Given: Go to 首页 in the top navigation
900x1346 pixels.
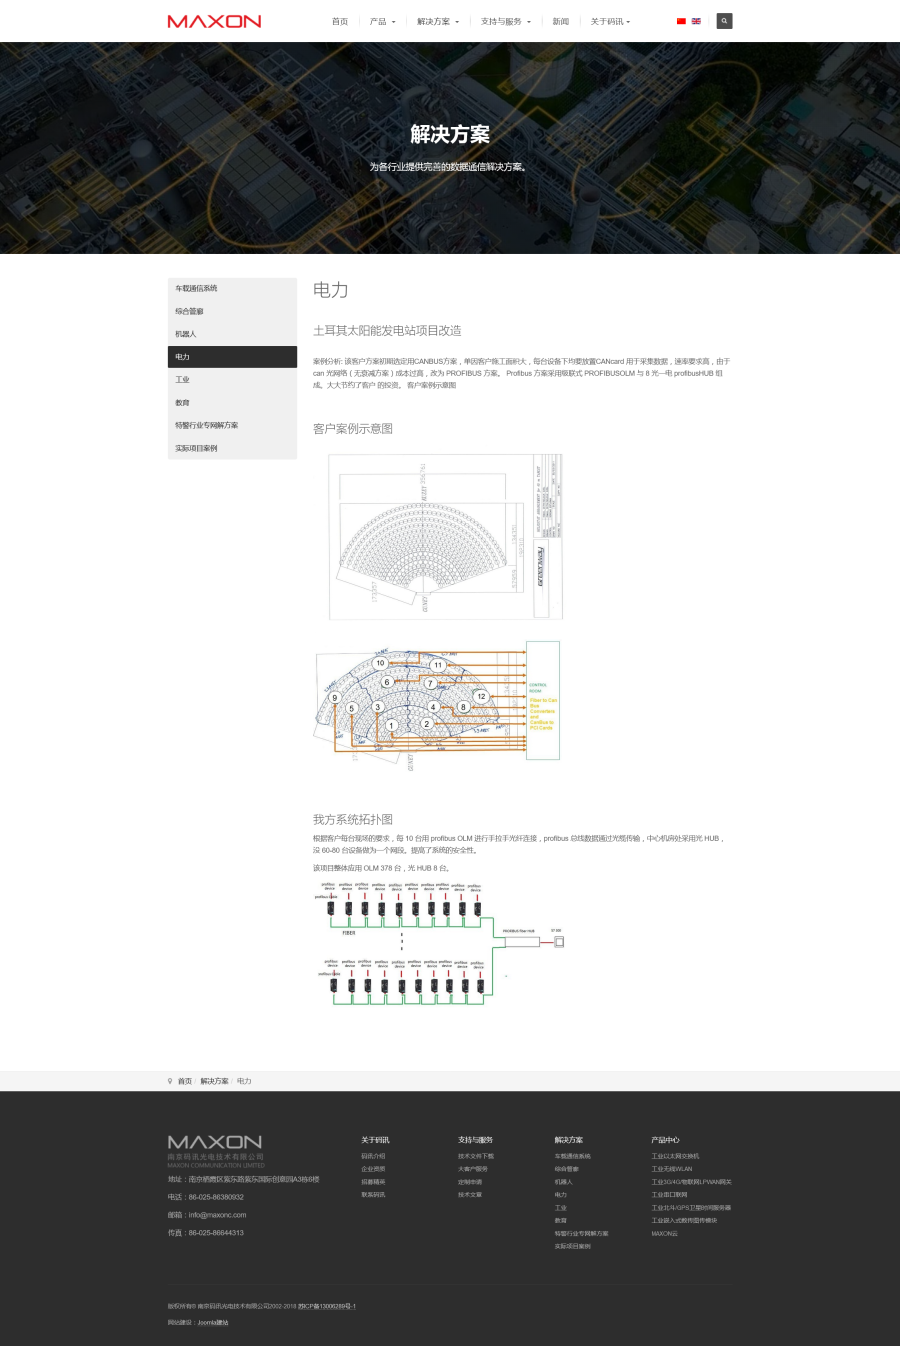Looking at the screenshot, I should pyautogui.click(x=340, y=21).
